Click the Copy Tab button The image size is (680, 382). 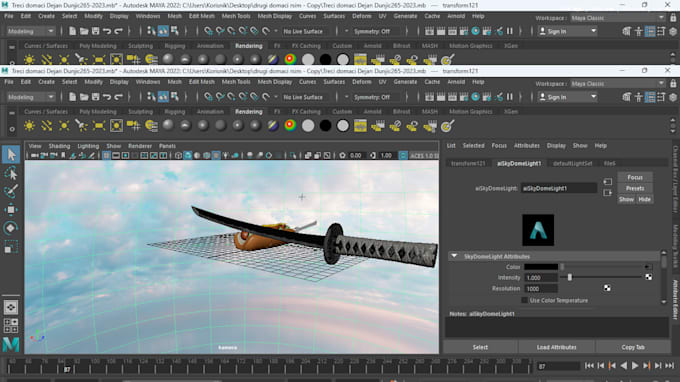click(633, 347)
